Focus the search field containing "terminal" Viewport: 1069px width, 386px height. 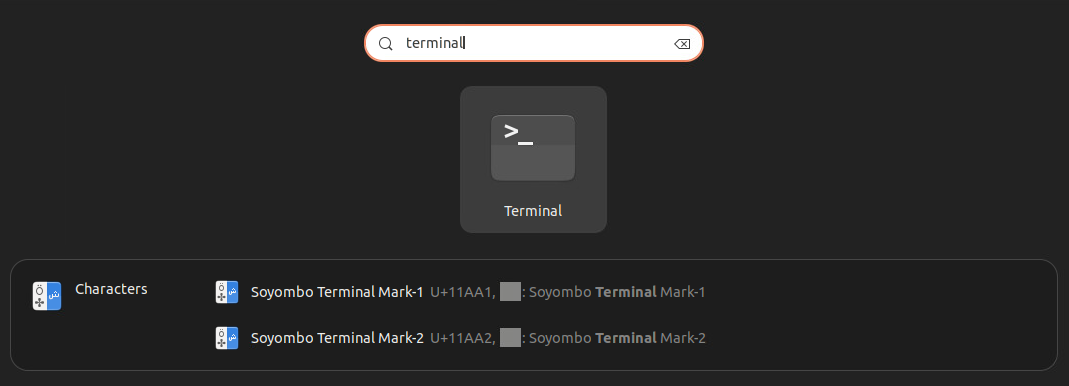tap(534, 43)
